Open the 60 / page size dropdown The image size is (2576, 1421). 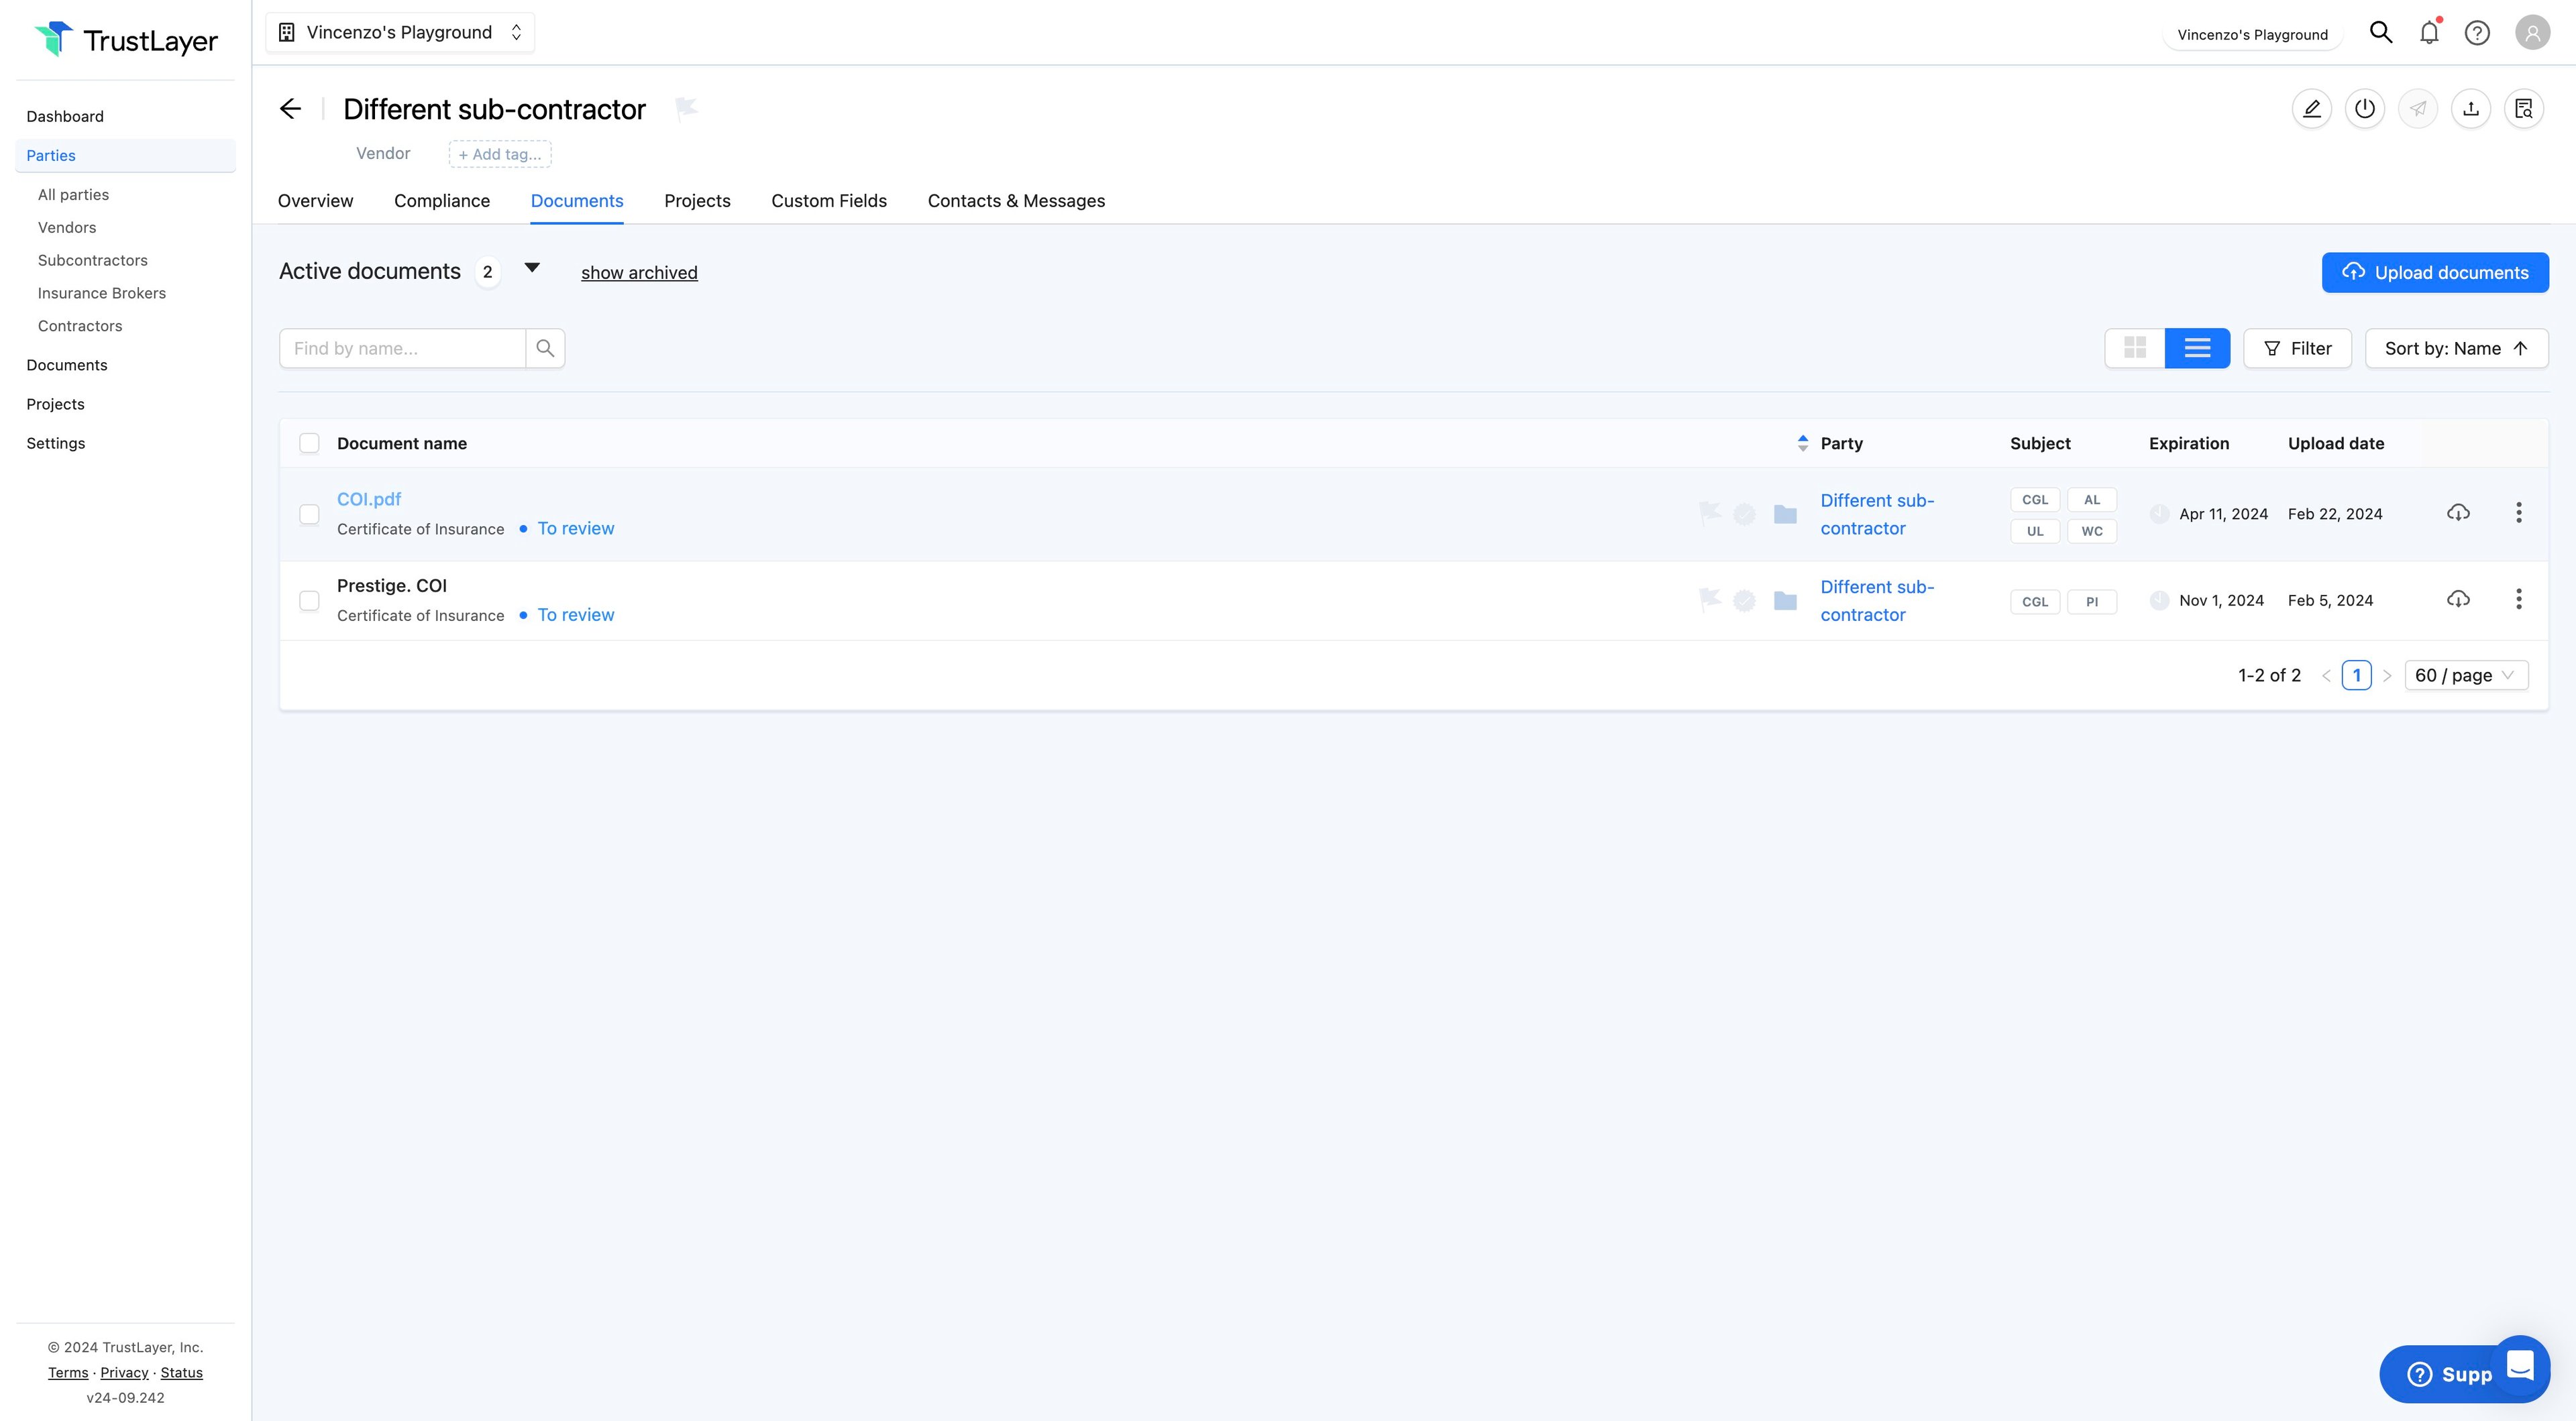tap(2465, 675)
